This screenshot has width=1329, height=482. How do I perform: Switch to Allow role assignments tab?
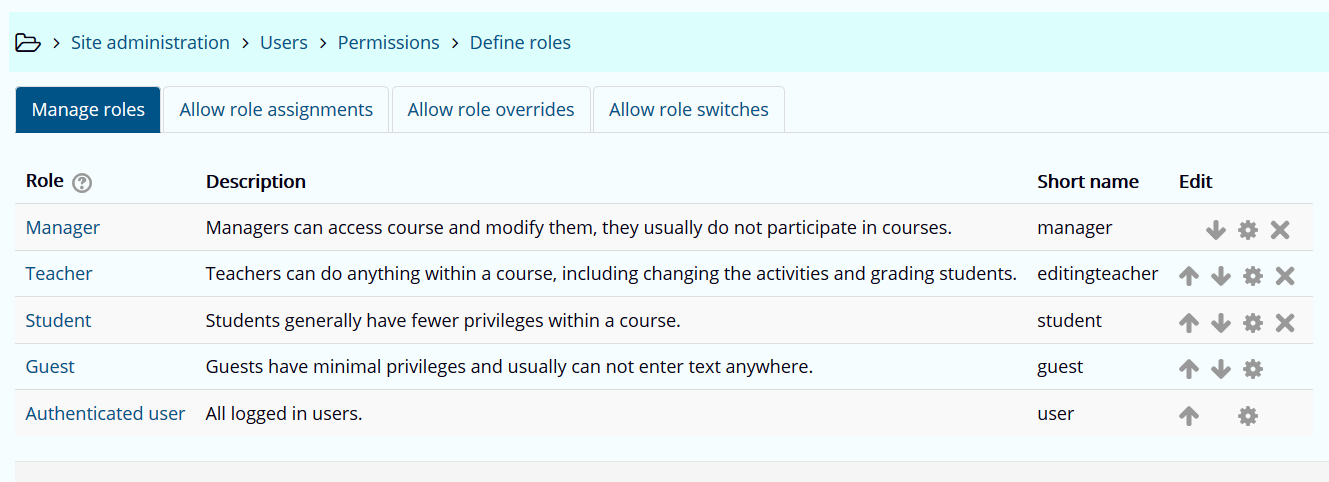[x=276, y=110]
